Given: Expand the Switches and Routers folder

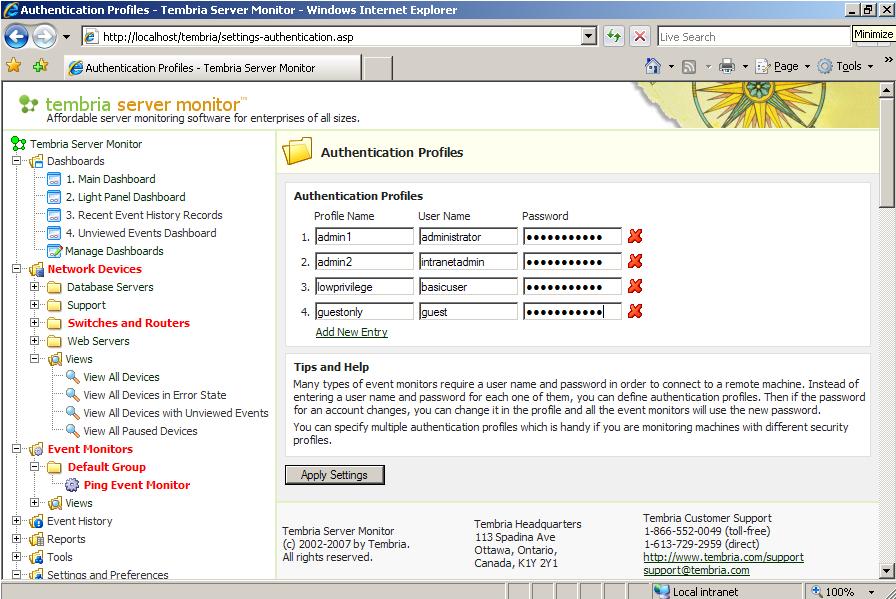Looking at the screenshot, I should tap(34, 322).
